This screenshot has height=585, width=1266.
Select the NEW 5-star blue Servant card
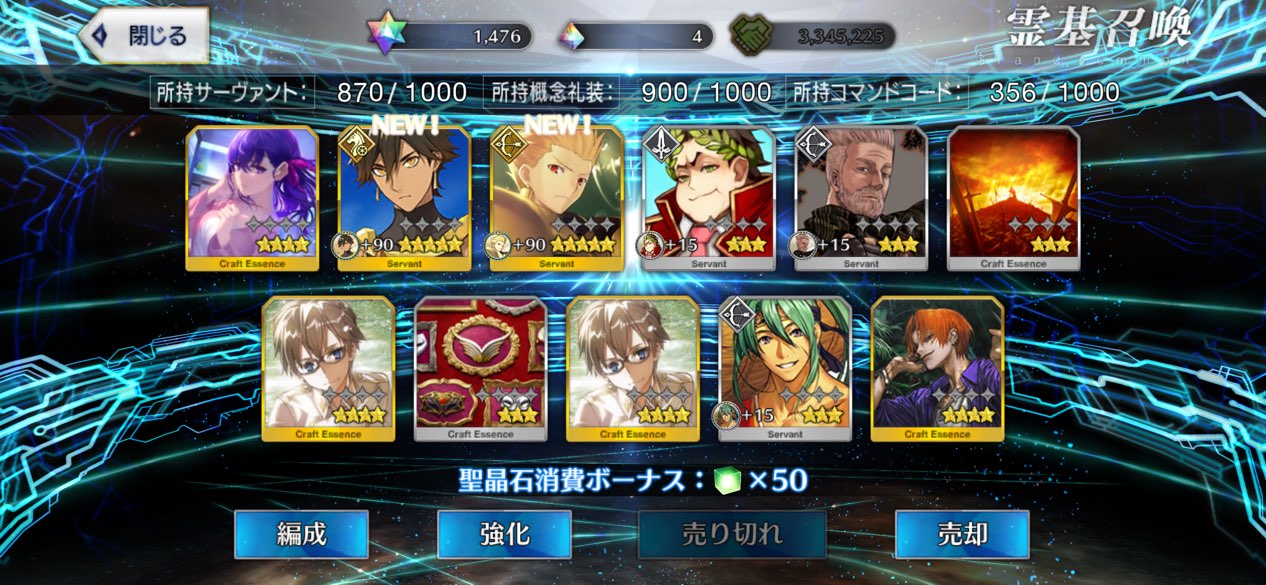pyautogui.click(x=404, y=199)
